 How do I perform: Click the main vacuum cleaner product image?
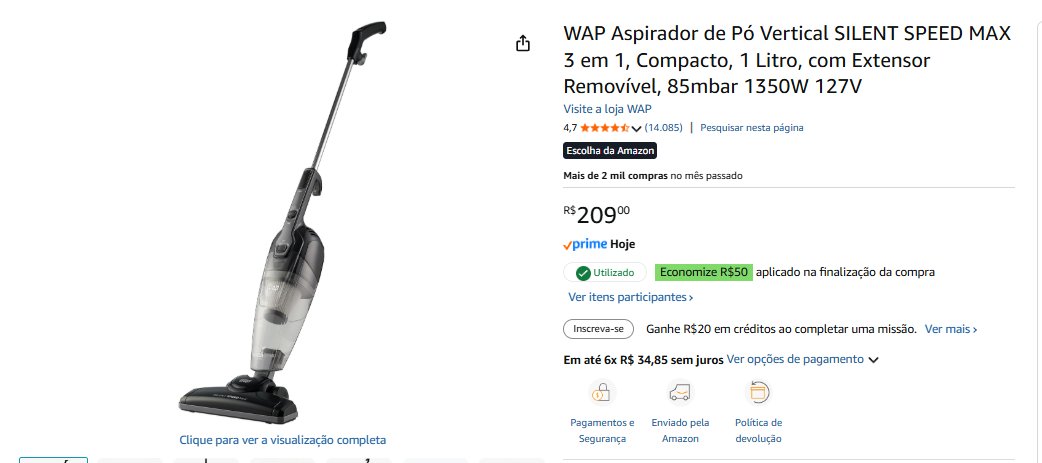click(282, 223)
